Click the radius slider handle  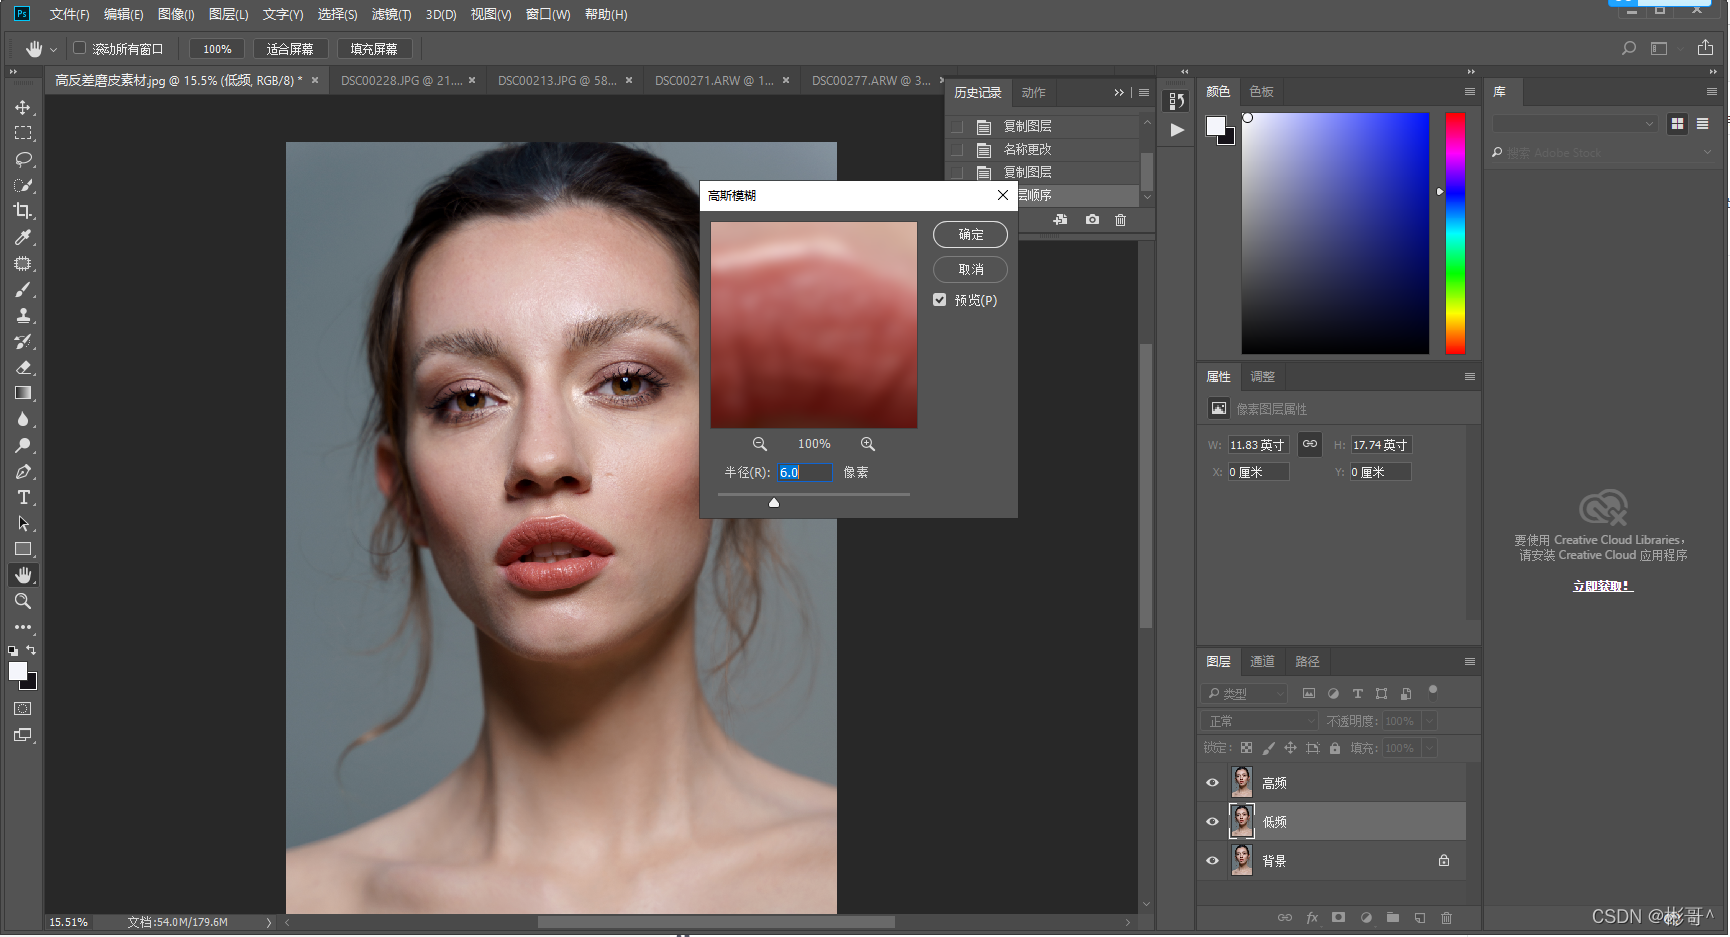(x=774, y=503)
